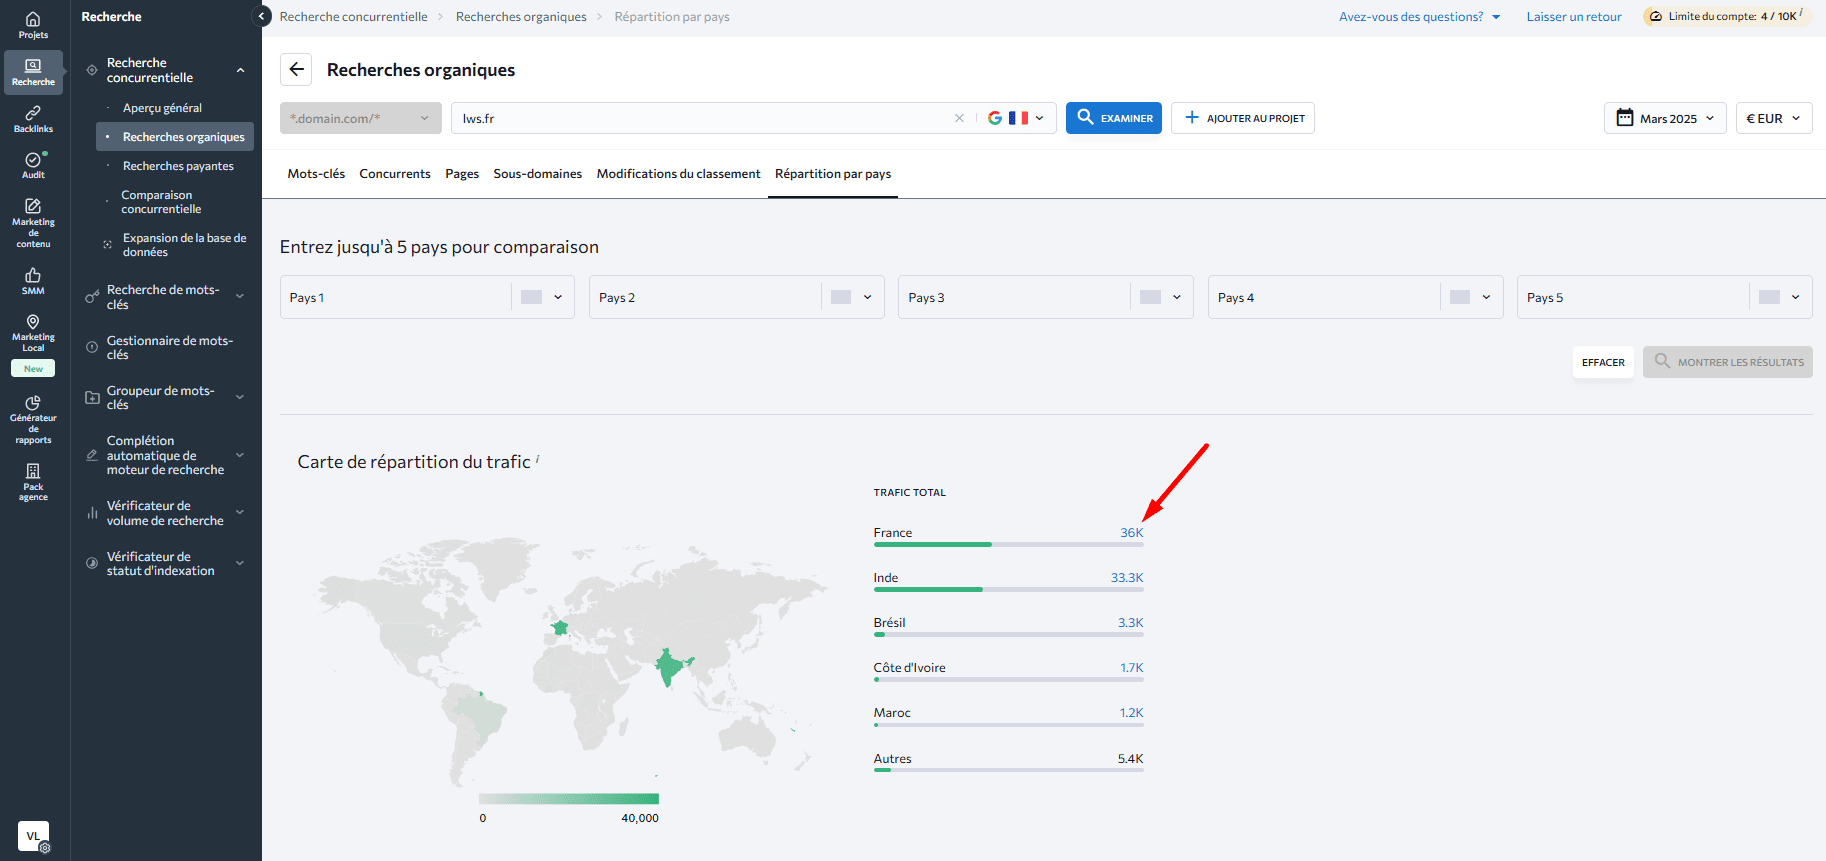Image resolution: width=1826 pixels, height=861 pixels.
Task: Click Gestionnaire de mots-clés icon
Action: [x=92, y=347]
